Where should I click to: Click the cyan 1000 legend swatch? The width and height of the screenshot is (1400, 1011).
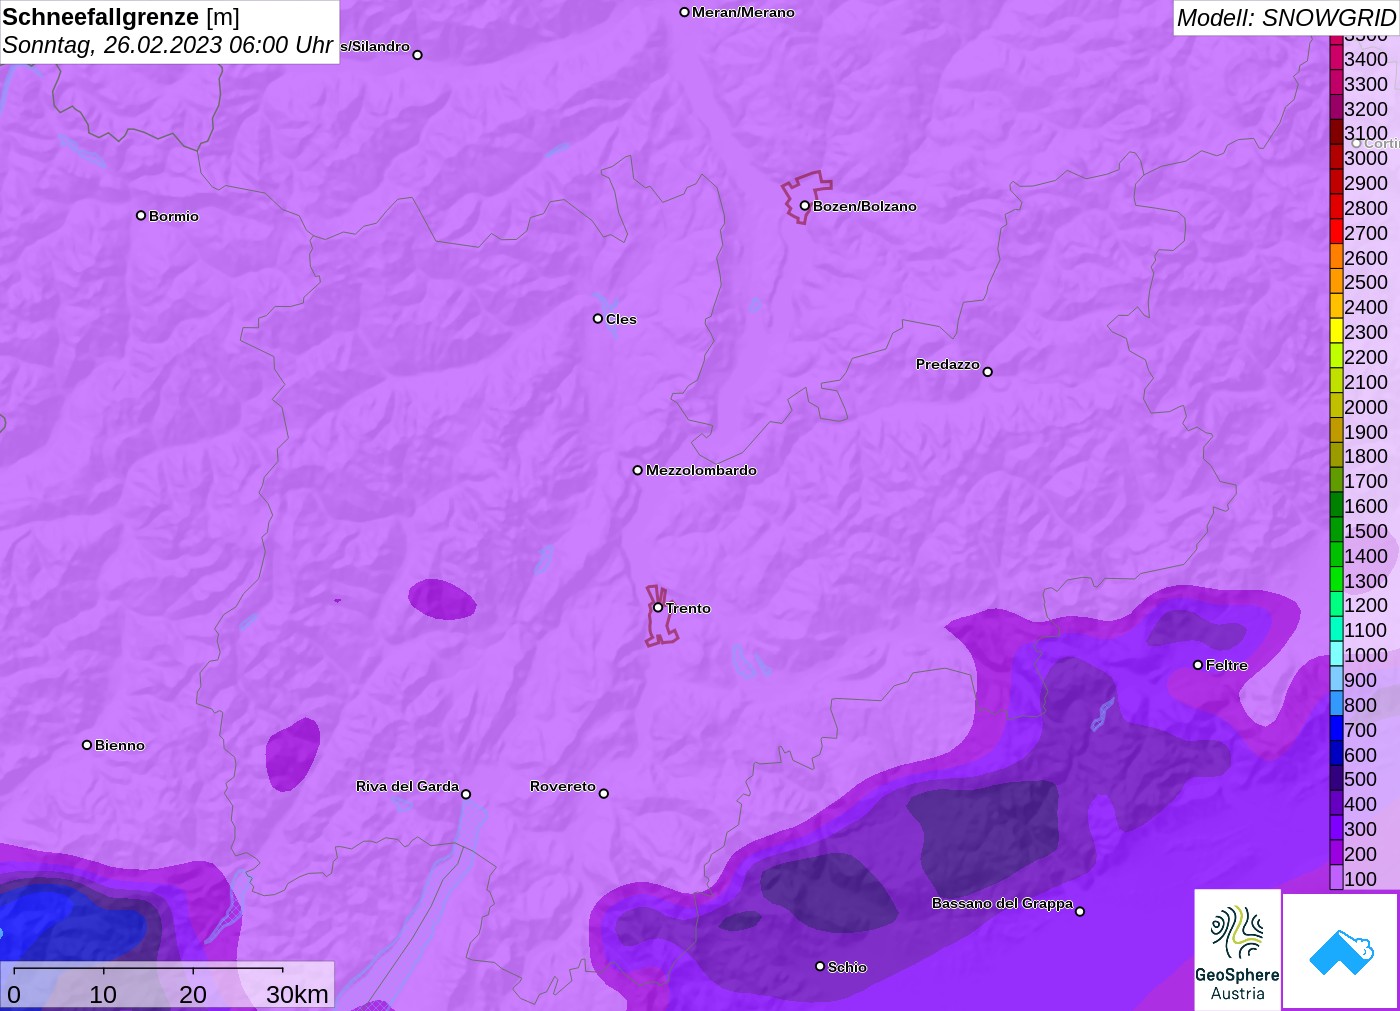coord(1336,654)
